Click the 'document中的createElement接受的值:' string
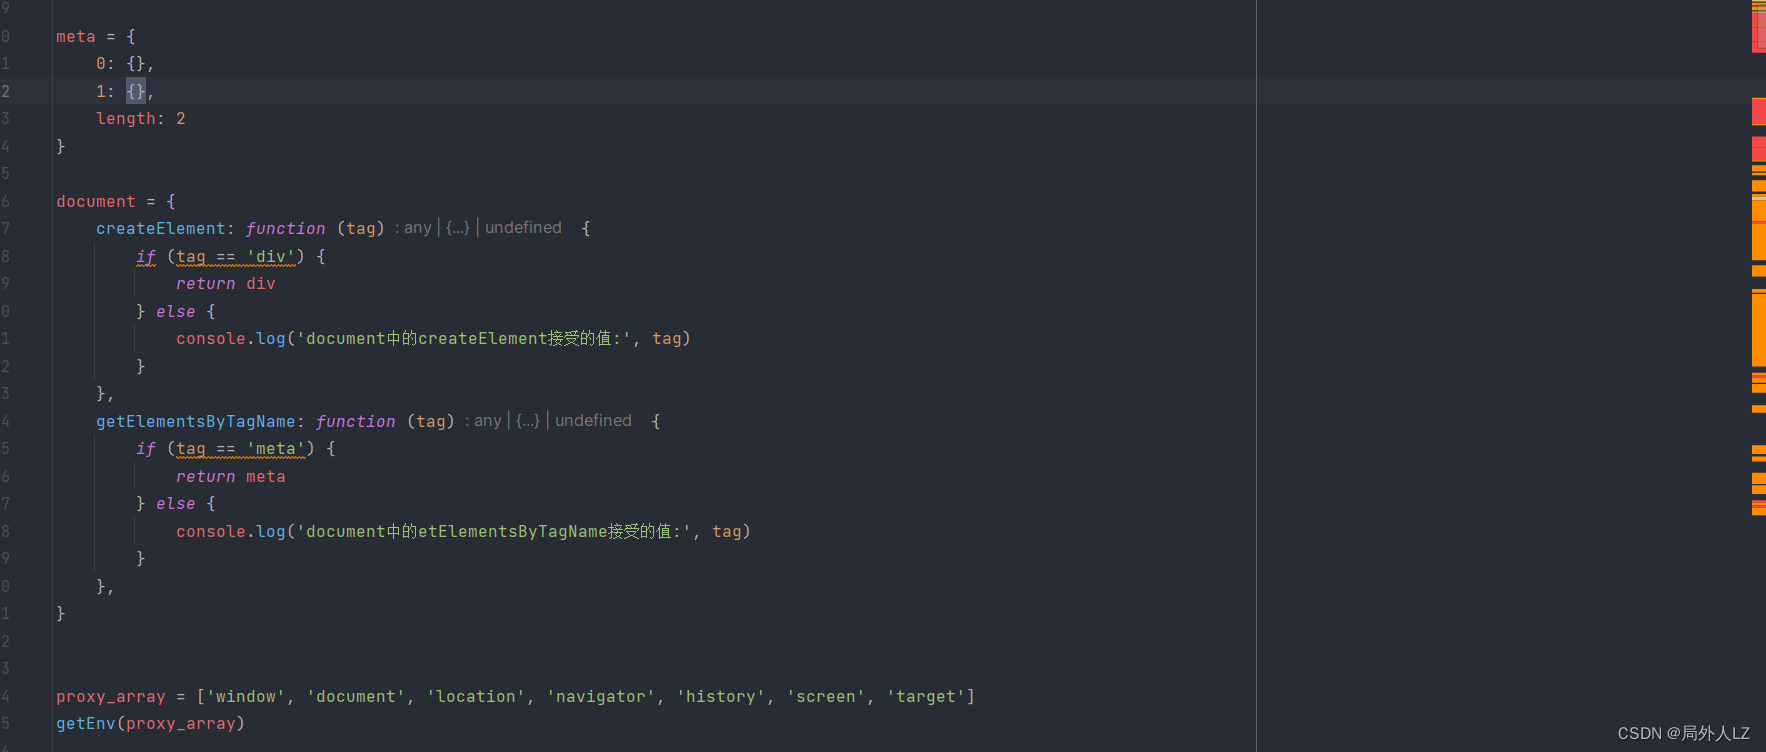 click(464, 339)
